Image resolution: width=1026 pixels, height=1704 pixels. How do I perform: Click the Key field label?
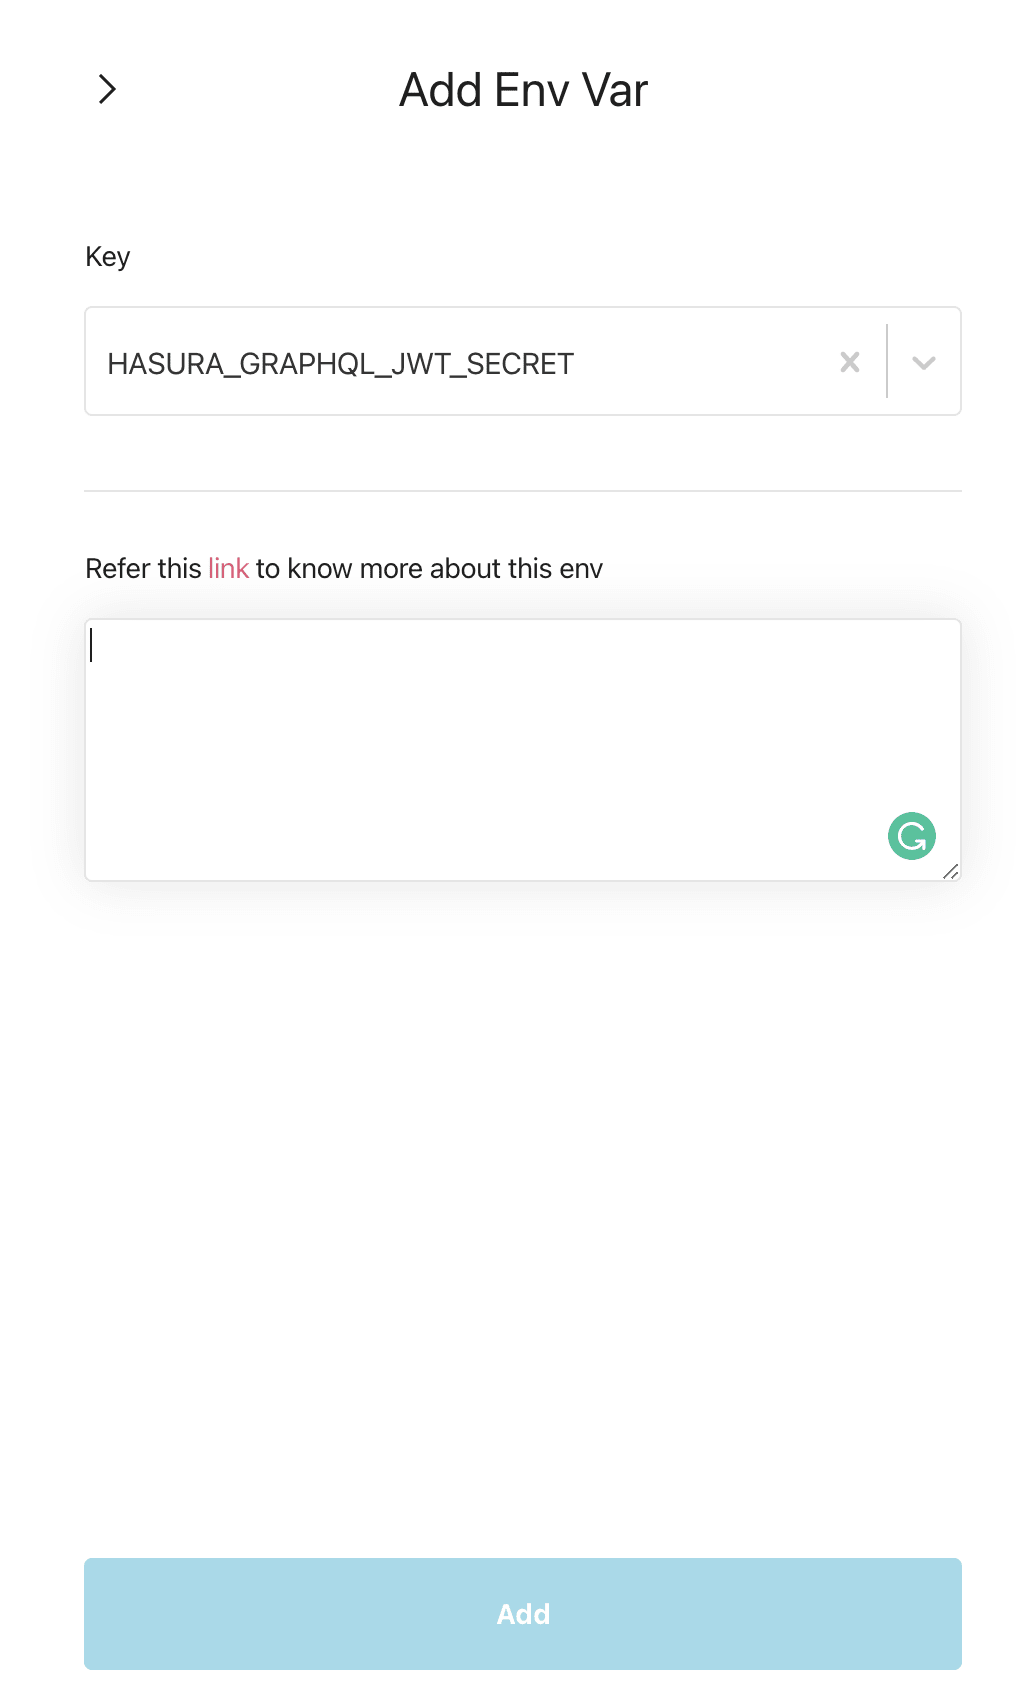click(x=108, y=257)
